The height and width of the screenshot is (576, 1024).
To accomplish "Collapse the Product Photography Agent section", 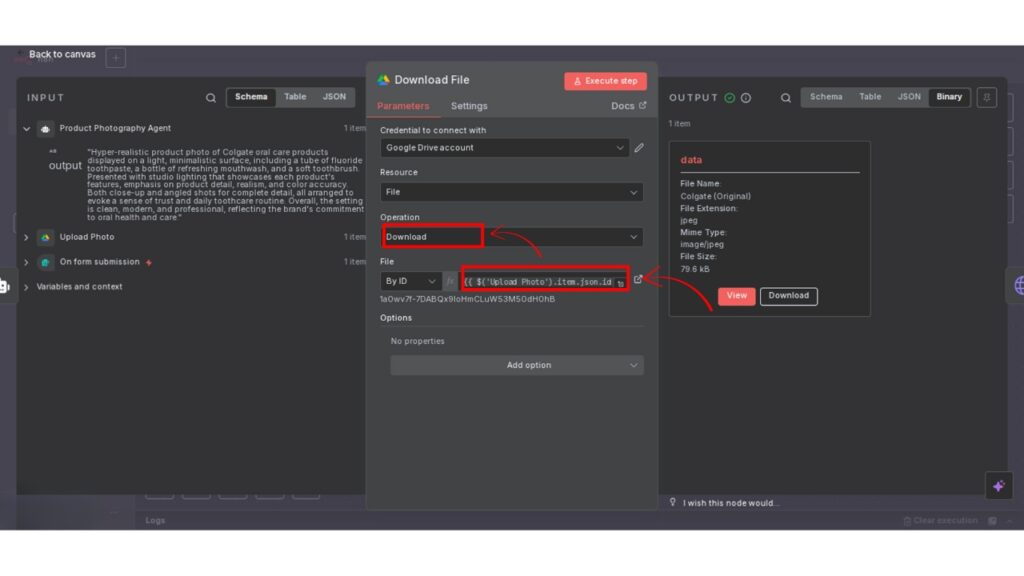I will pyautogui.click(x=27, y=129).
